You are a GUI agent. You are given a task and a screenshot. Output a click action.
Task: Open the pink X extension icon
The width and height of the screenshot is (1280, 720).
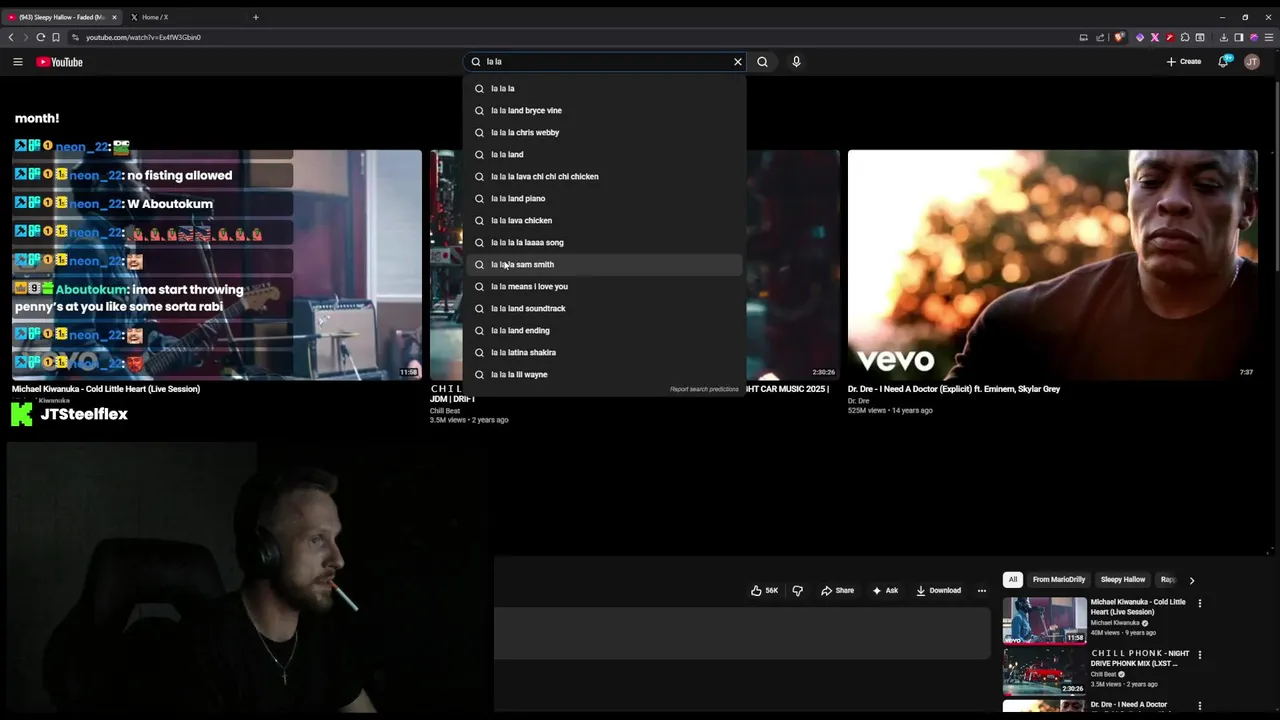pos(1155,37)
